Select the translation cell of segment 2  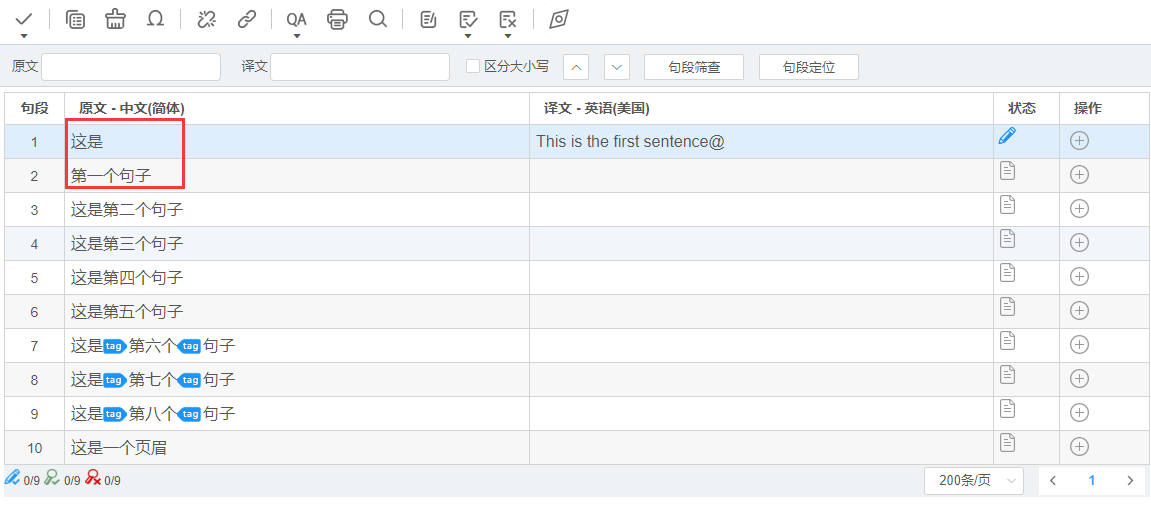pos(760,176)
